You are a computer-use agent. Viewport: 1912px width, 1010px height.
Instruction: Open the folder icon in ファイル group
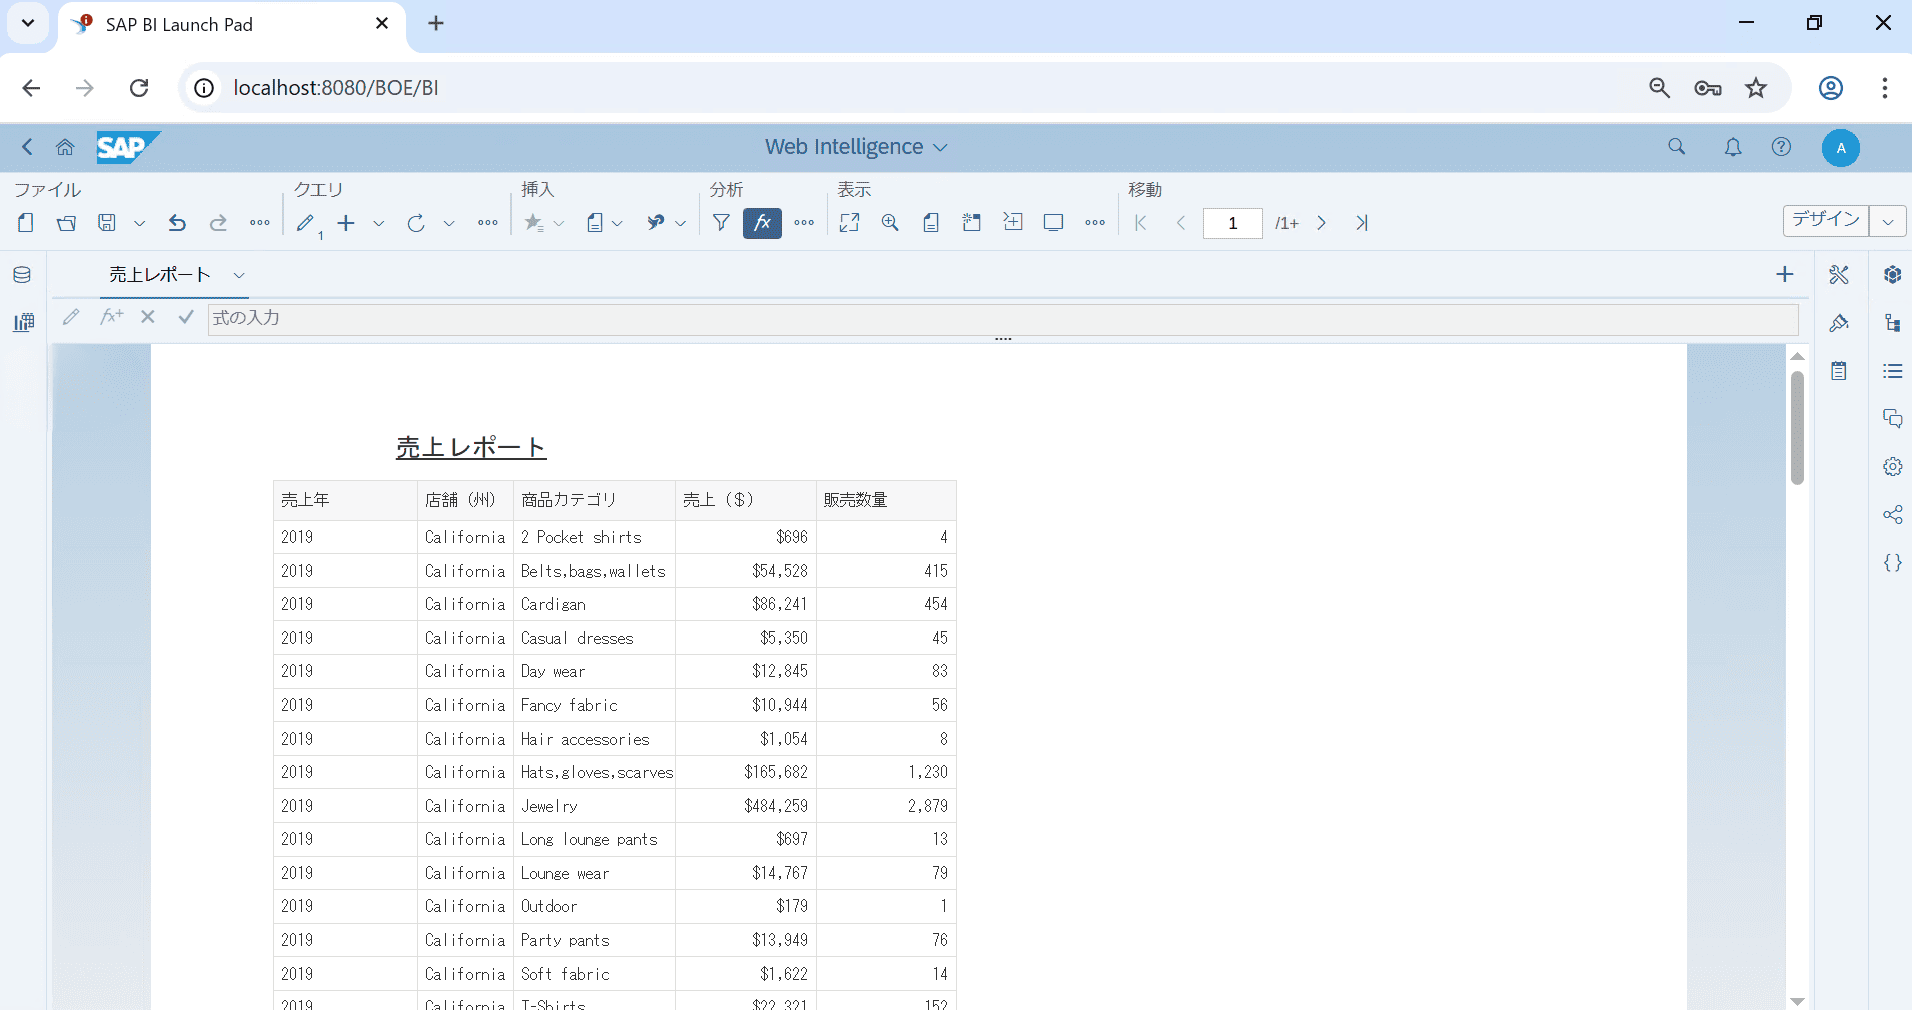[x=66, y=223]
